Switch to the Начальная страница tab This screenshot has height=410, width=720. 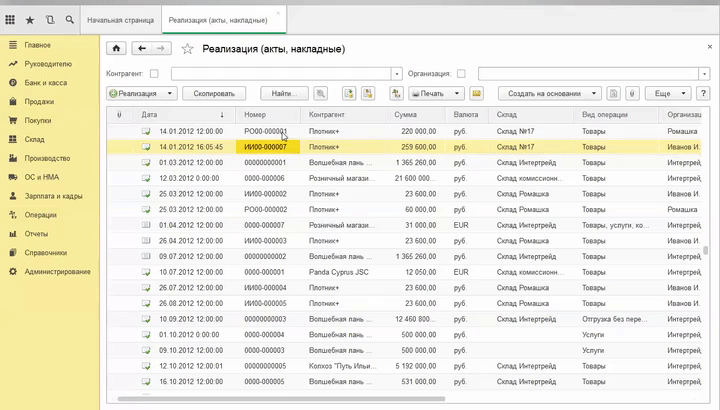[120, 19]
